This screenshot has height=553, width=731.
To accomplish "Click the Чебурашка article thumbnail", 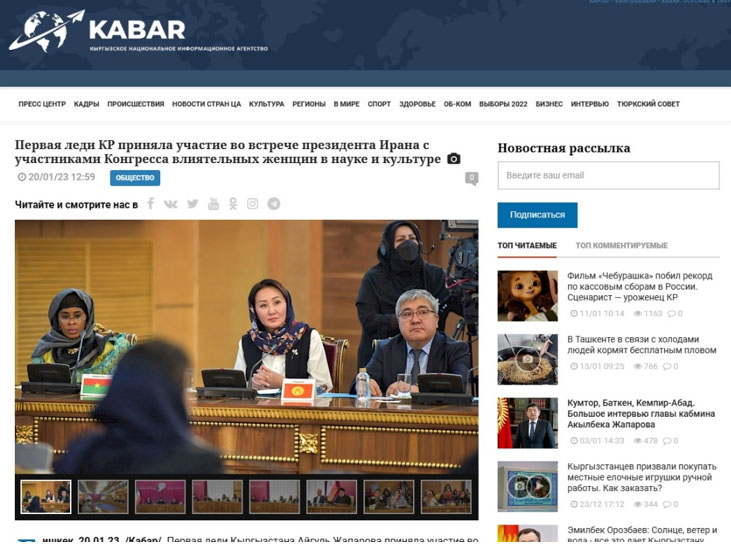I will point(527,296).
